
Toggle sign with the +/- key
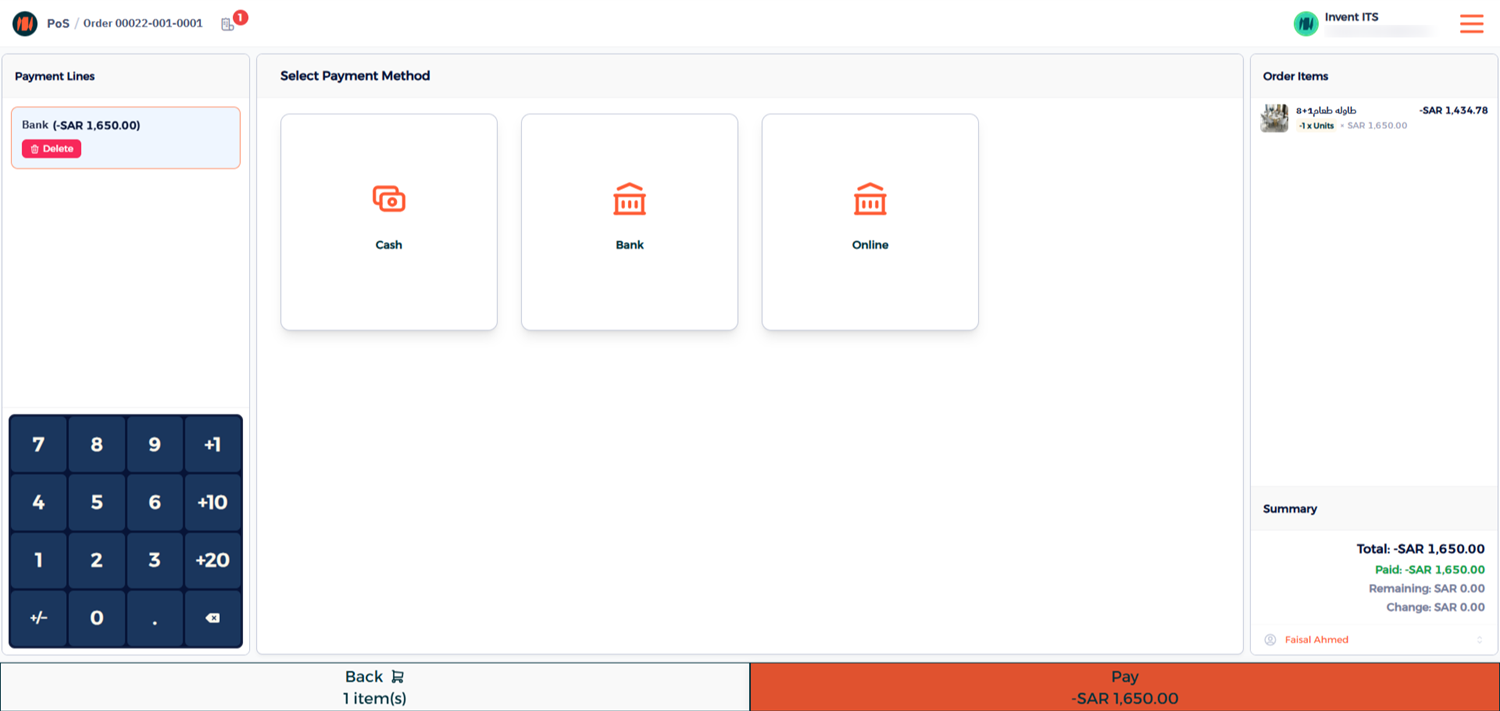pyautogui.click(x=38, y=618)
